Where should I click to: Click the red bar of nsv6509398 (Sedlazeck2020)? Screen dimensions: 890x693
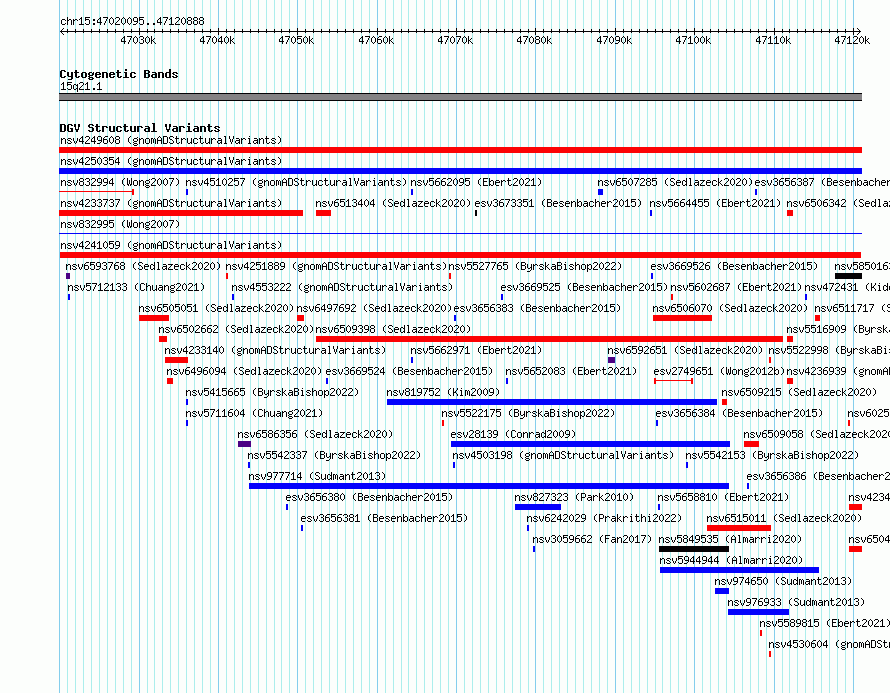[549, 339]
